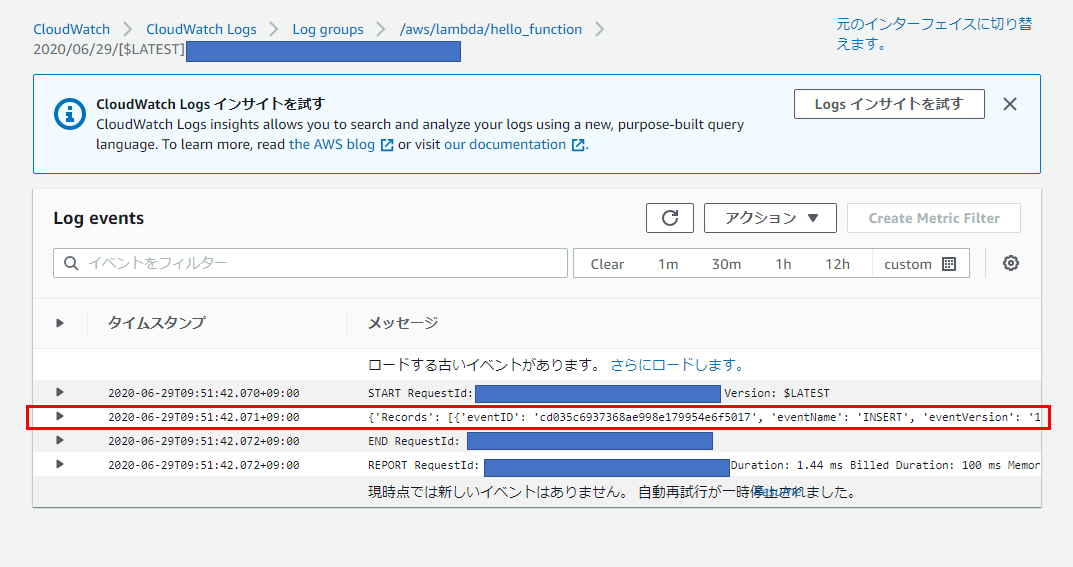
Task: Open the log events settings gear
Action: [1011, 263]
